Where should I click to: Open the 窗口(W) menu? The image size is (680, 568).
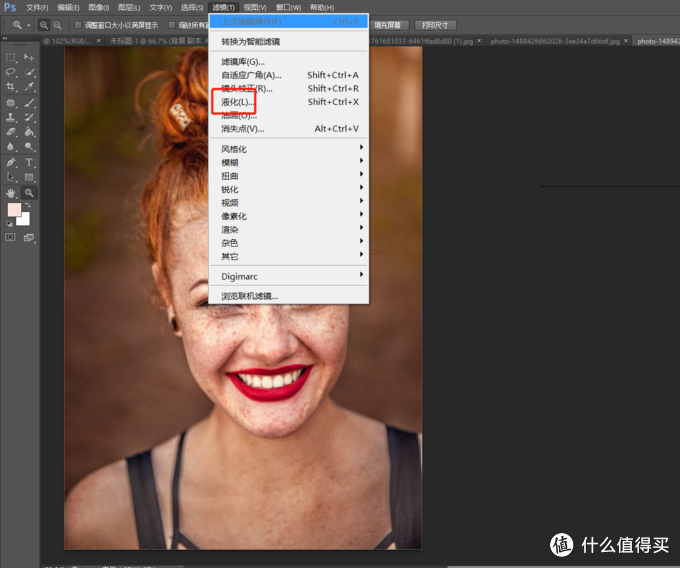[288, 7]
